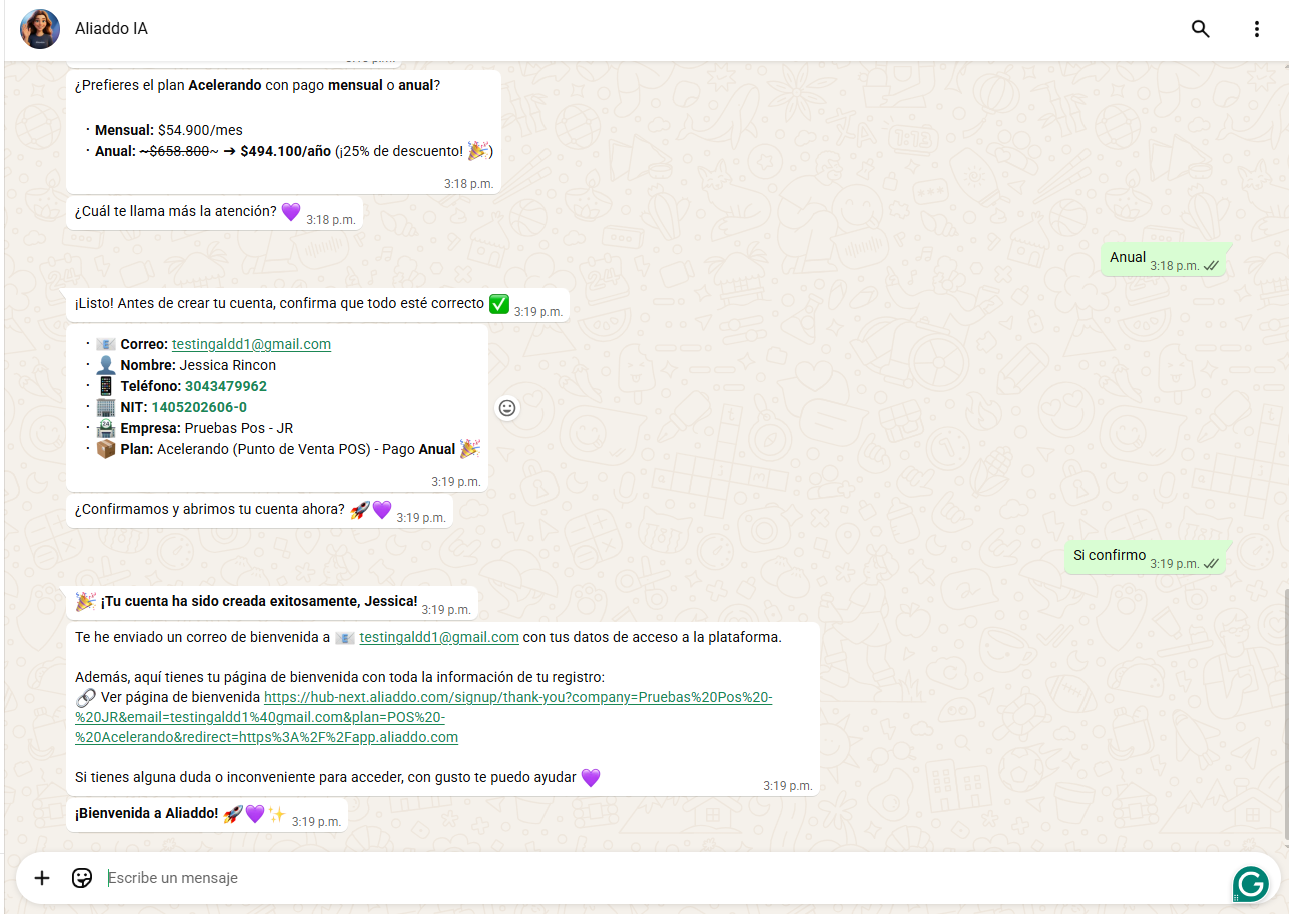The width and height of the screenshot is (1289, 914).
Task: Click the chat vertical scrollbar
Action: click(x=1285, y=715)
